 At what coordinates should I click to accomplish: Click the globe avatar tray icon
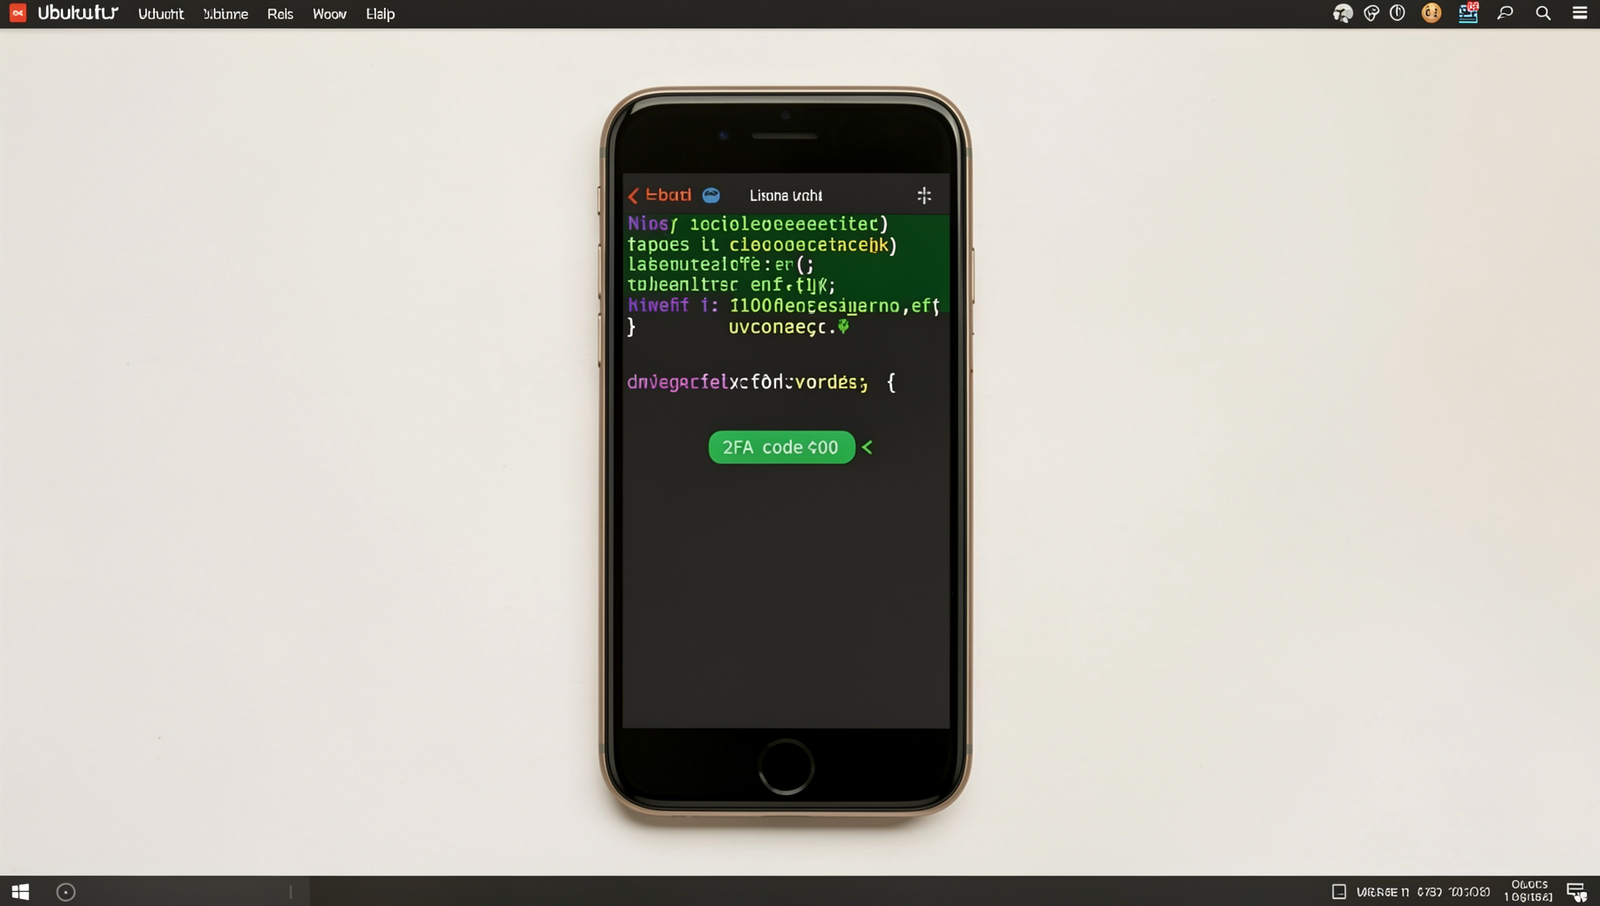coord(1343,13)
